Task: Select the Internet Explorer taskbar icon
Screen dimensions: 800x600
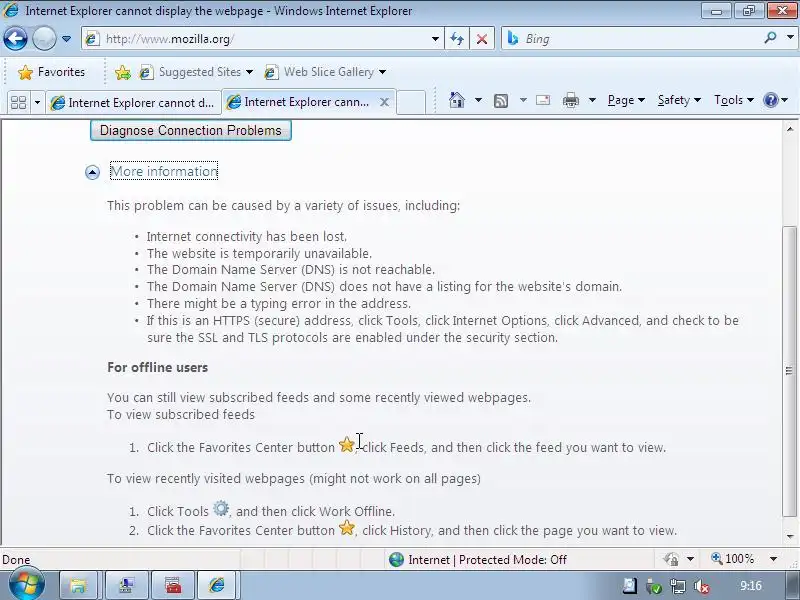Action: tap(217, 585)
